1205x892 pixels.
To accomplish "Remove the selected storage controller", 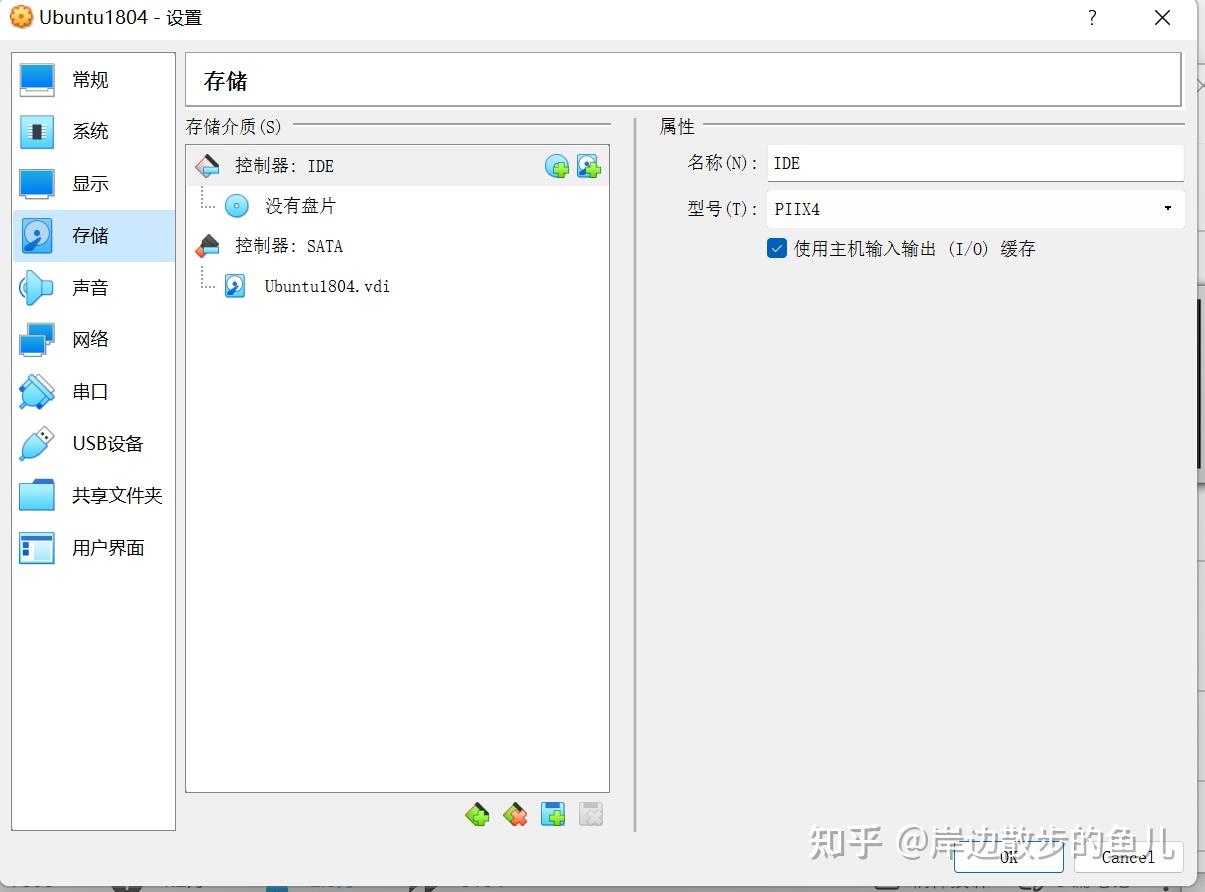I will (516, 815).
